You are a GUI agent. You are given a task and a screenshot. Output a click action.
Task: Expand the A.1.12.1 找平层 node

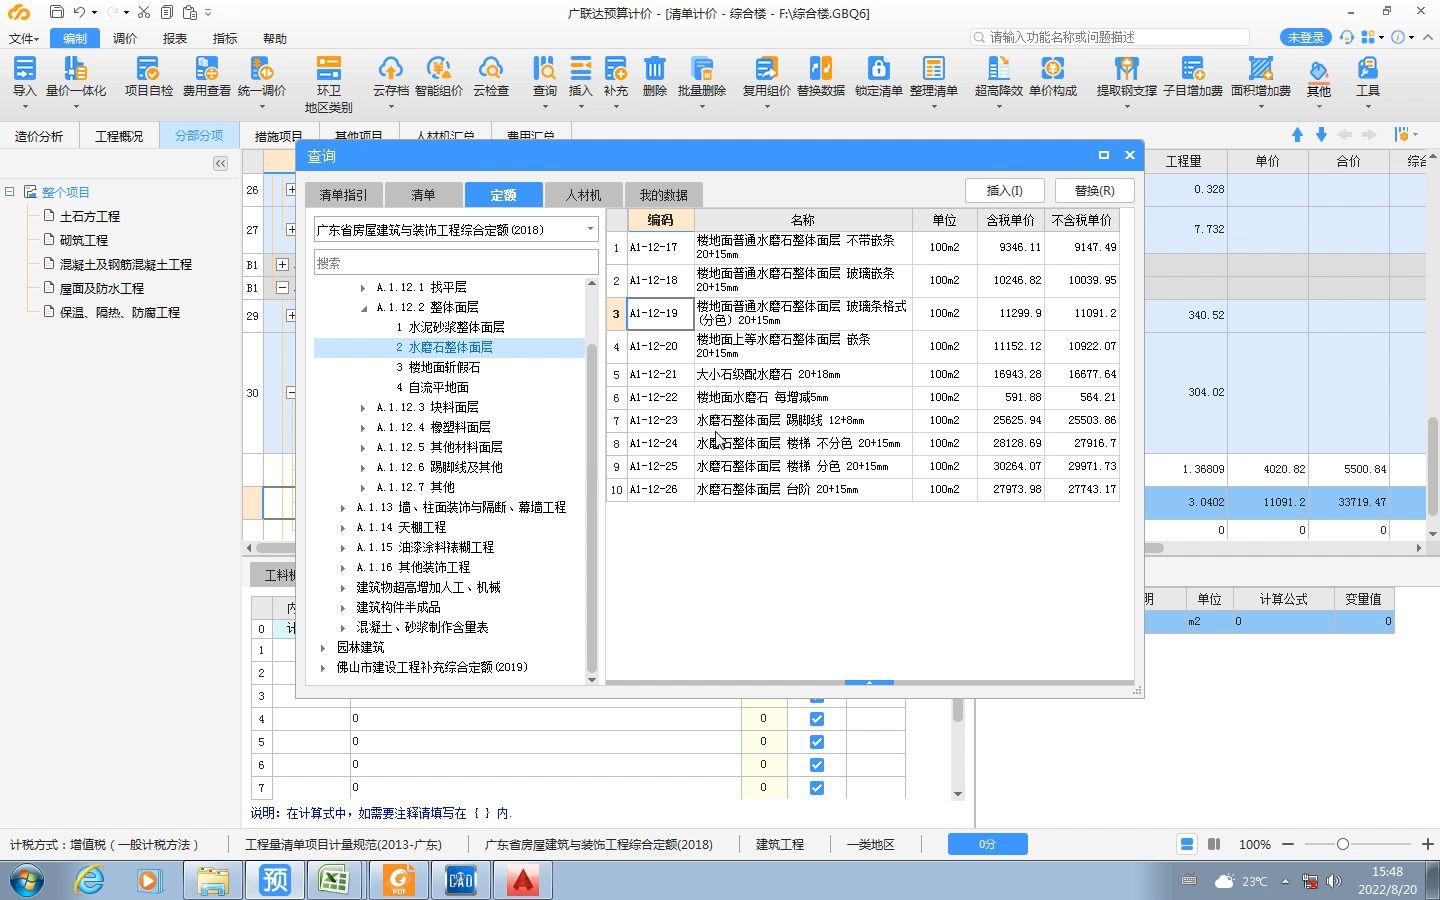(363, 288)
